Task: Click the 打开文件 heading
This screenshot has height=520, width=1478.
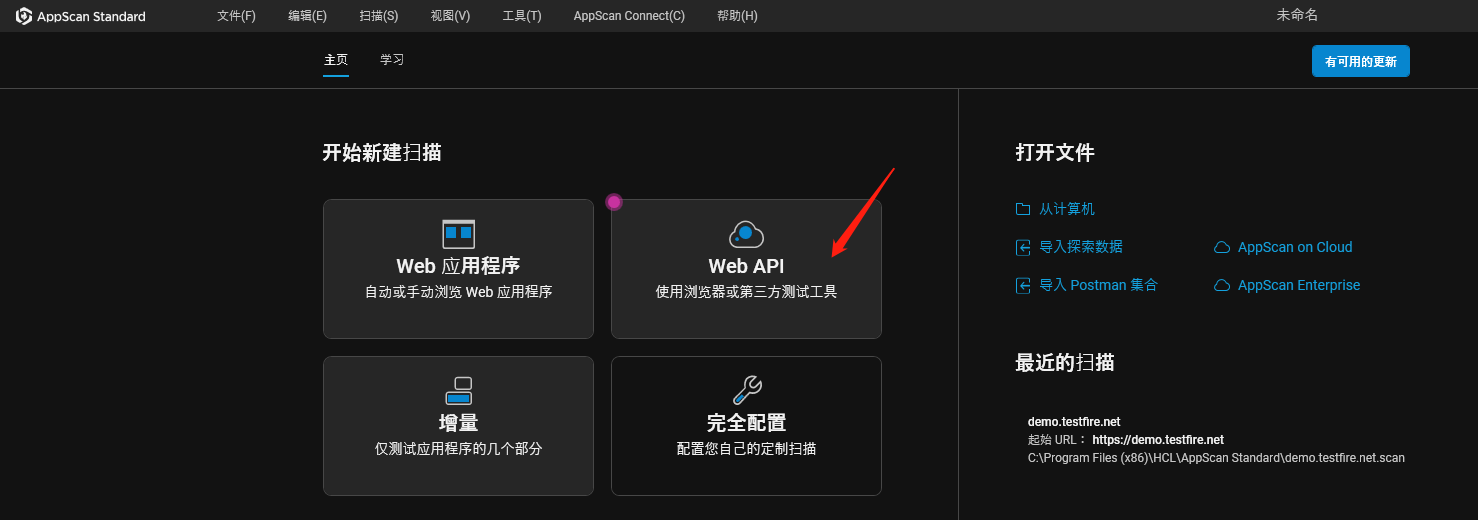Action: click(1055, 153)
